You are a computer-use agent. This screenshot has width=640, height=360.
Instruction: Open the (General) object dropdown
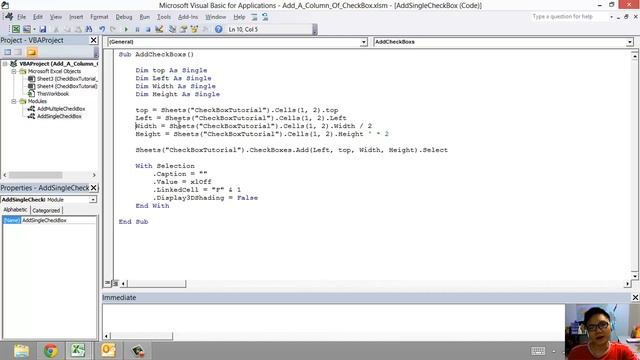363,42
